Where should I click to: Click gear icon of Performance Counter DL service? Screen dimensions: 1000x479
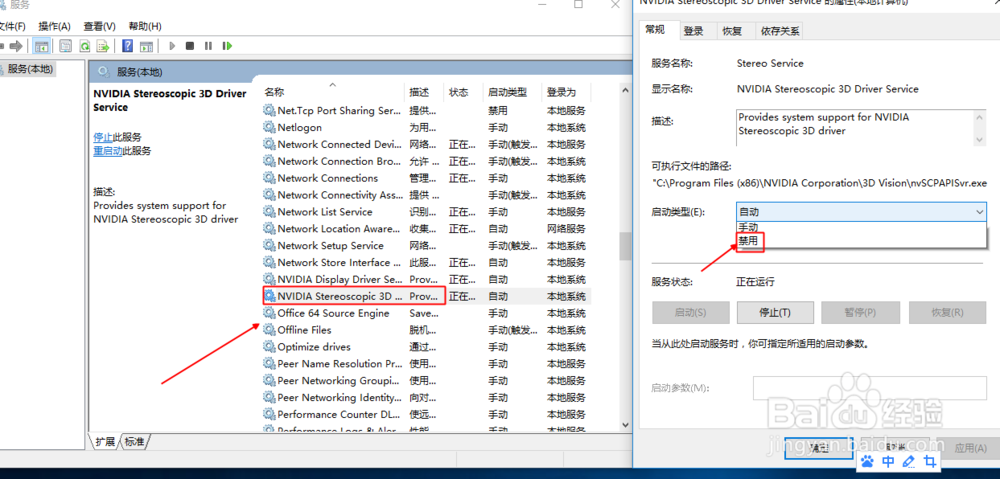(x=269, y=415)
